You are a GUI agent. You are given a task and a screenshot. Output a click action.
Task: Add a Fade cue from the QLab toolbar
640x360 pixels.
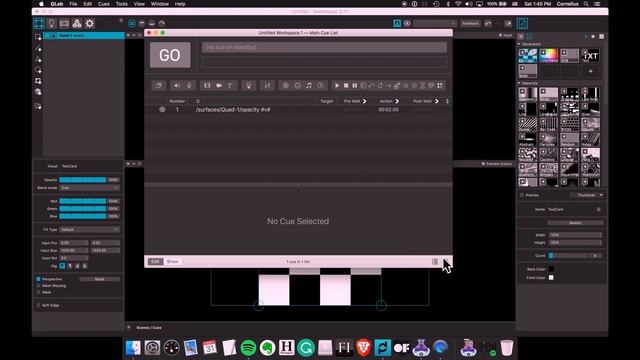[267, 85]
